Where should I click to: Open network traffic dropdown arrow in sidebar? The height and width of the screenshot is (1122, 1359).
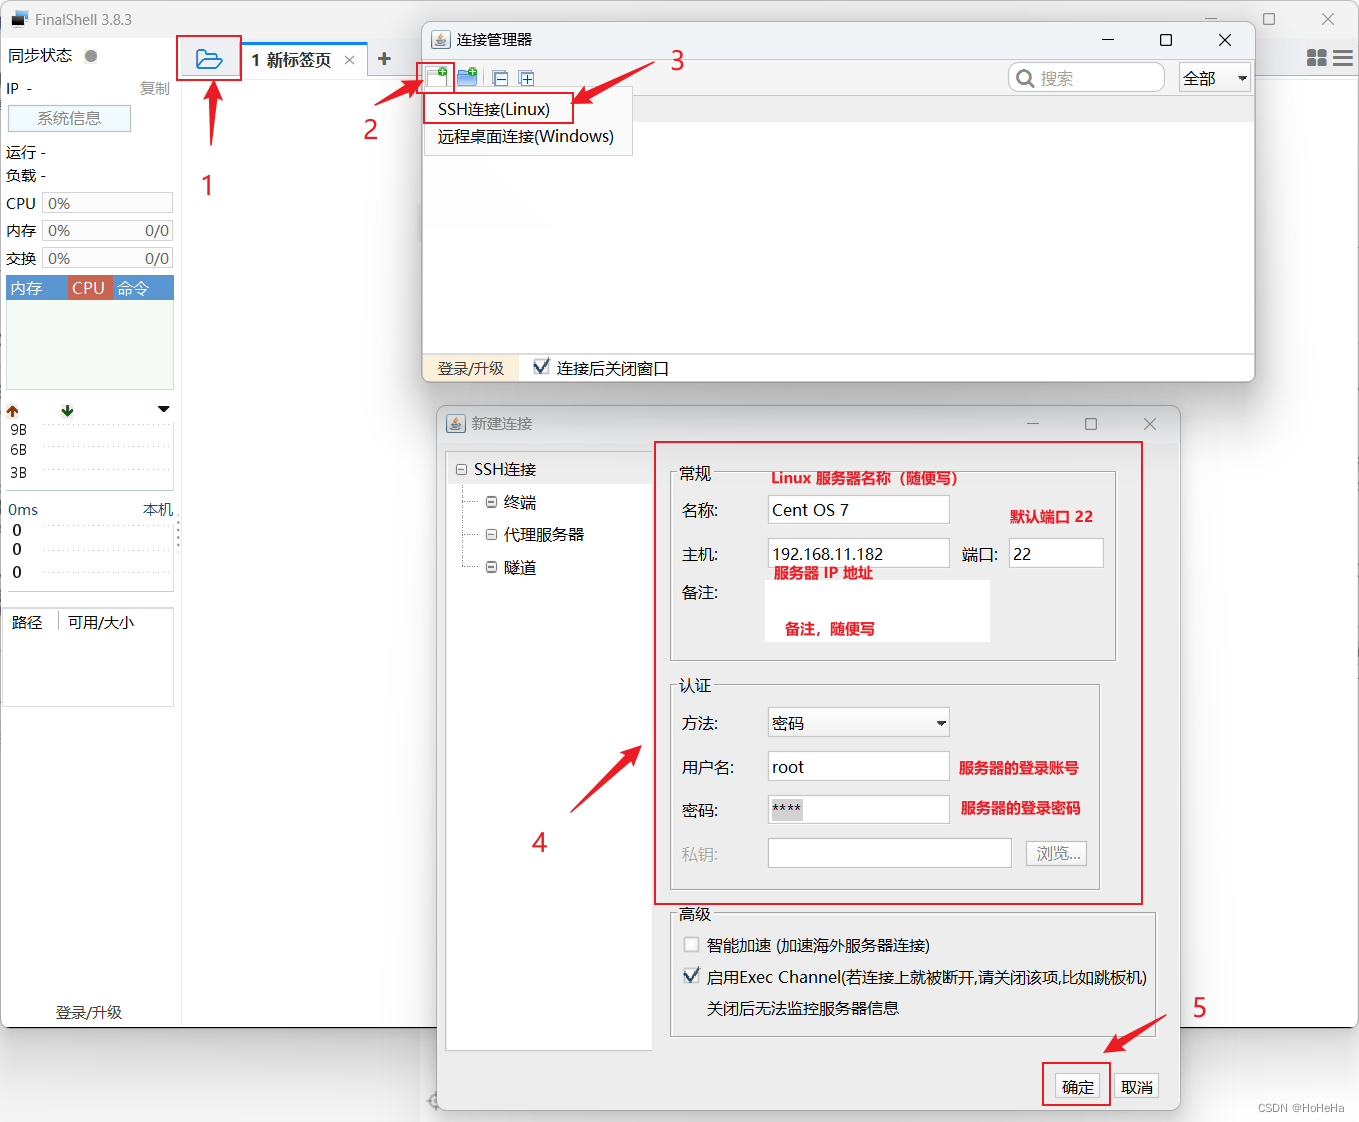[164, 410]
